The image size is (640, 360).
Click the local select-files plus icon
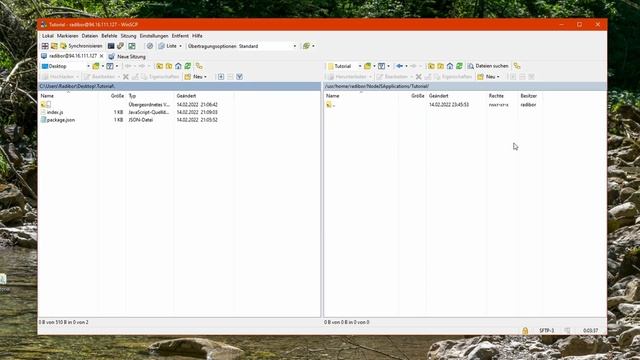[x=221, y=77]
